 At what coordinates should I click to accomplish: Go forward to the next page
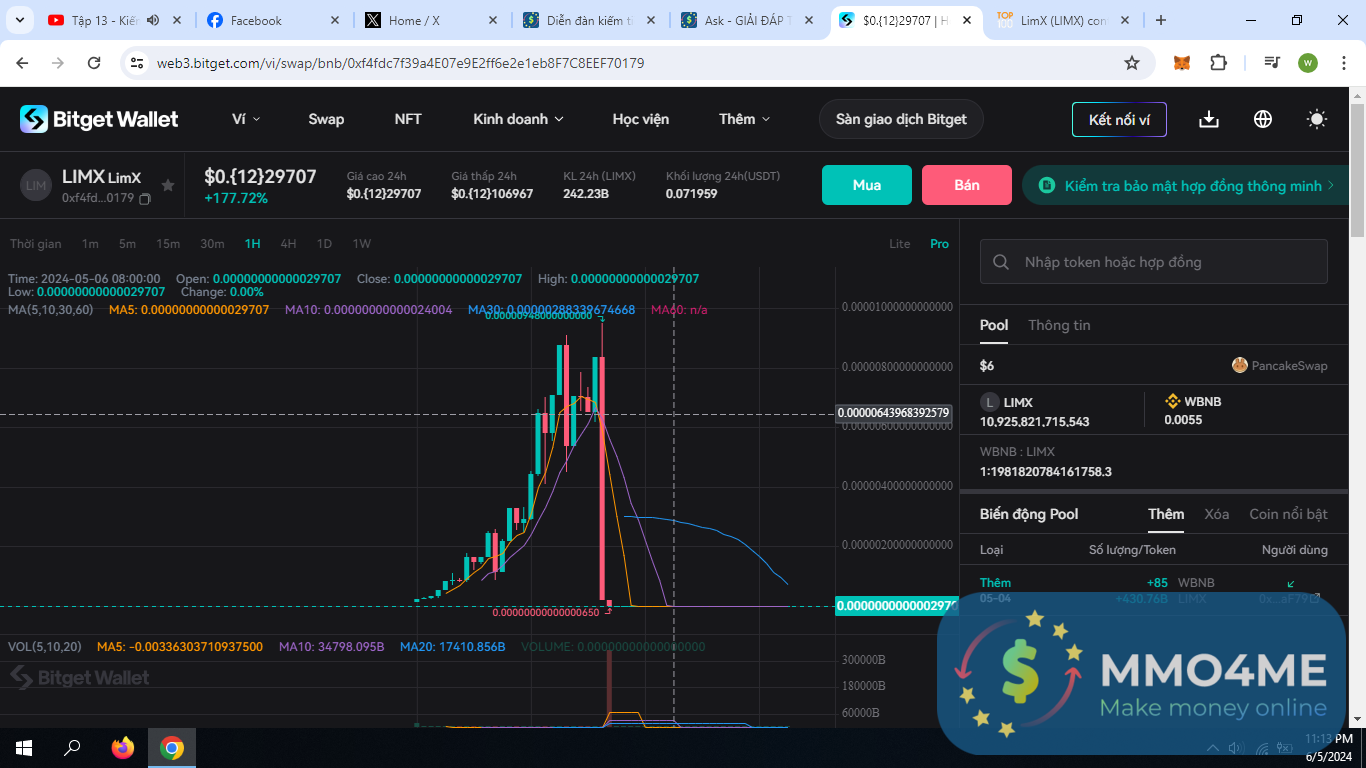58,63
